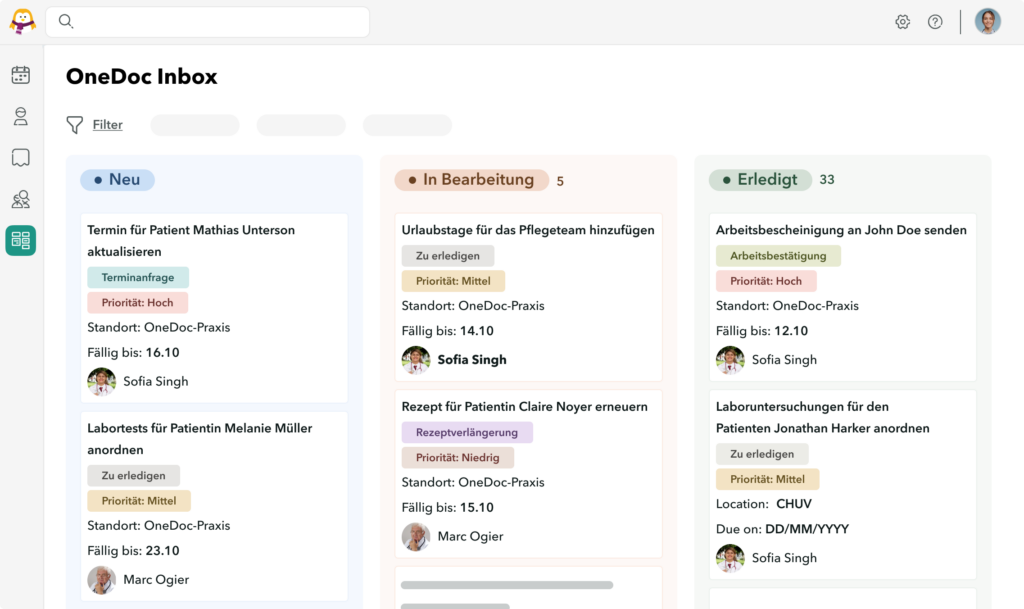Click Zu erledigen tag on Urlaubstage card
This screenshot has height=609, width=1024.
[x=447, y=256]
